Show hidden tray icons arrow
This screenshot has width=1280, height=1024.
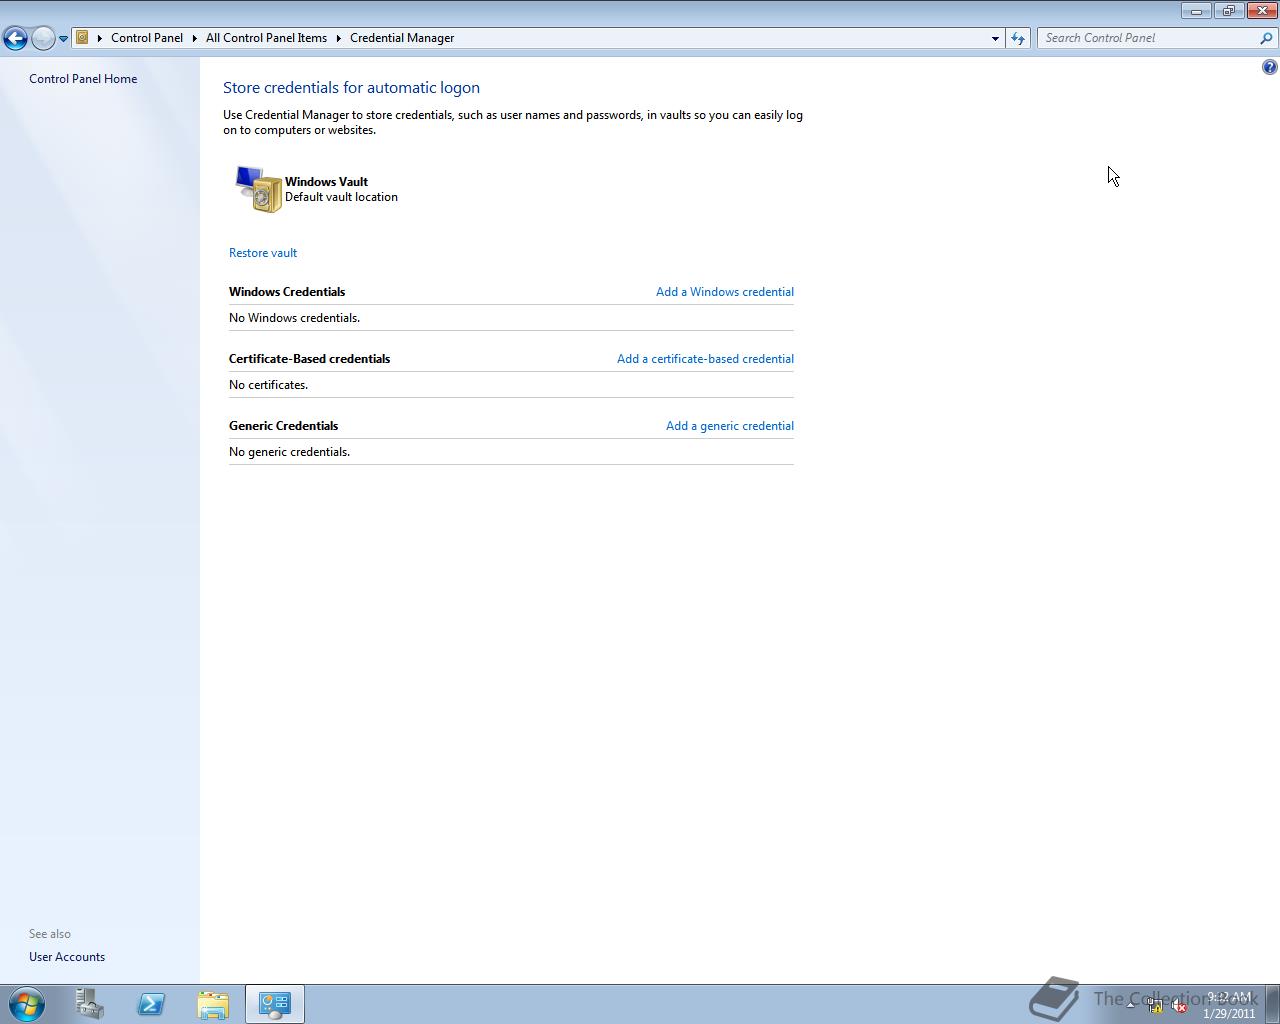[1131, 1006]
